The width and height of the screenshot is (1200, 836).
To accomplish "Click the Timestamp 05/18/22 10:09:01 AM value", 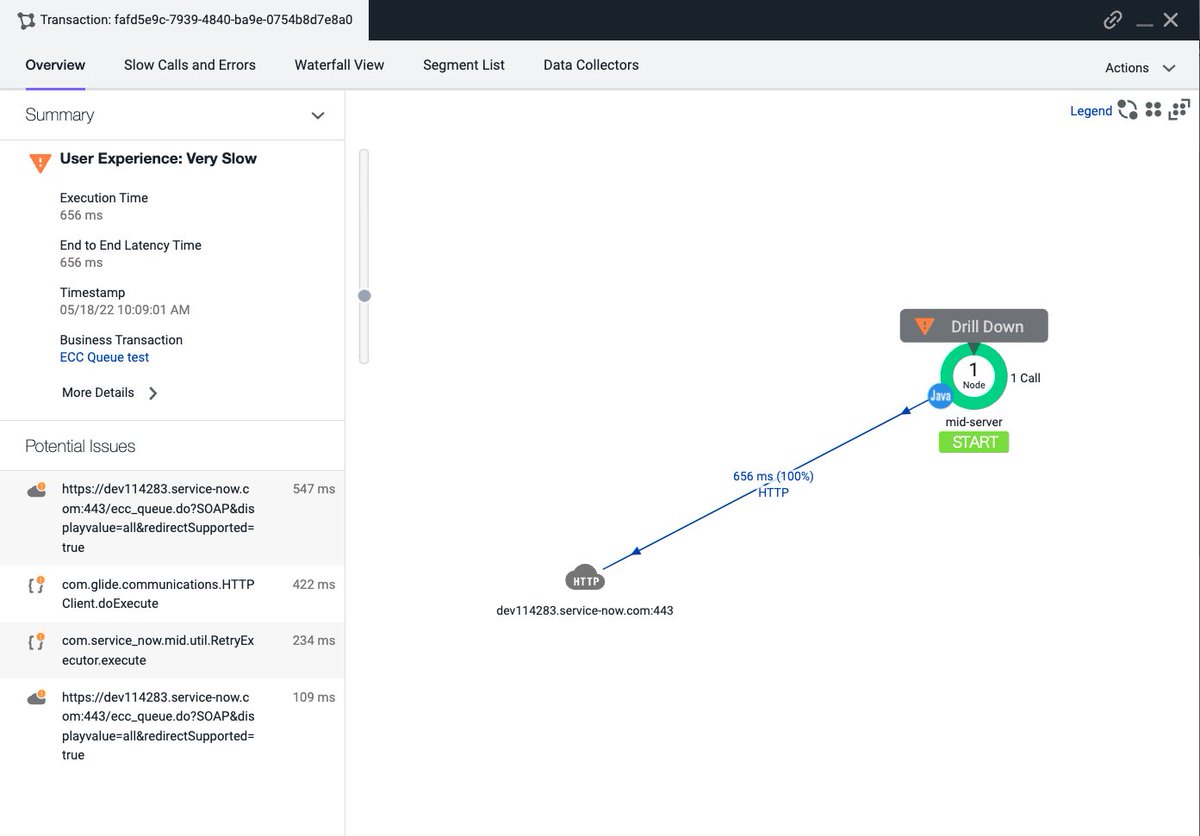I will 125,310.
